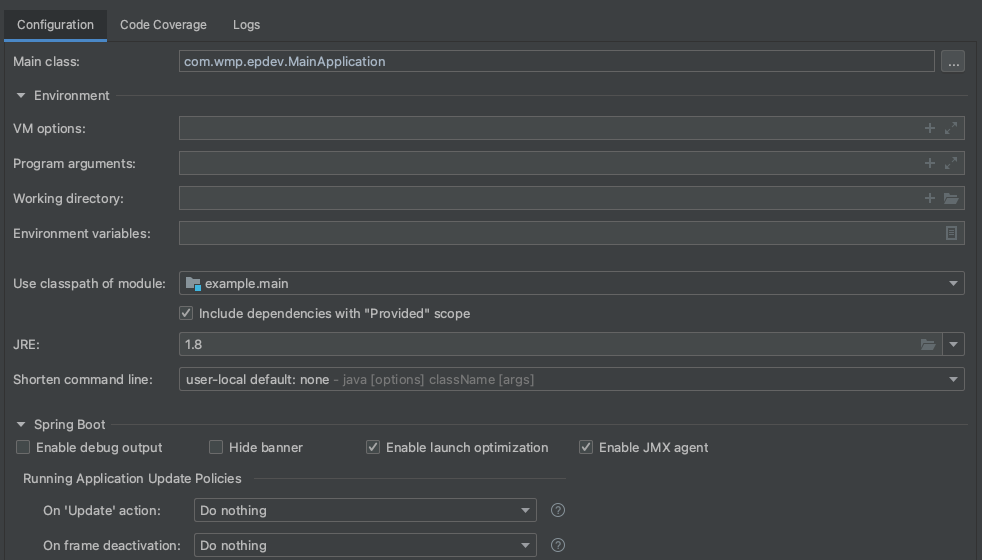This screenshot has height=560, width=982.
Task: Open Environment variables editor icon
Action: point(951,233)
